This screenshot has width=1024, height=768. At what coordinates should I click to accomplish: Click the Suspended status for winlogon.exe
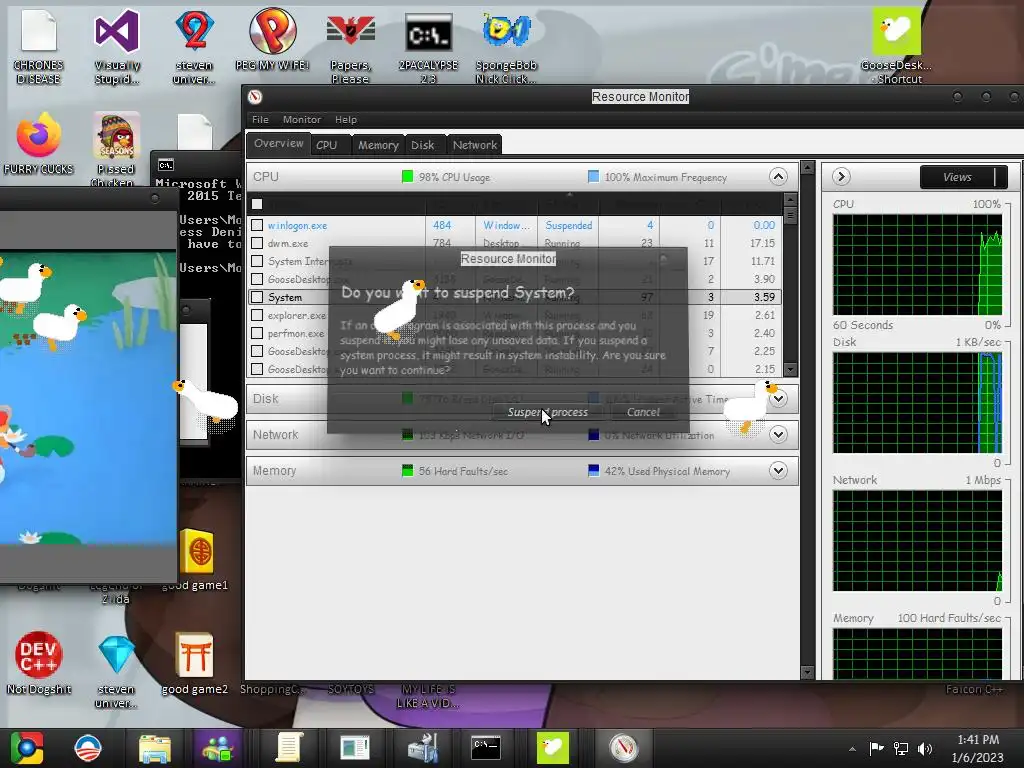[x=569, y=225]
